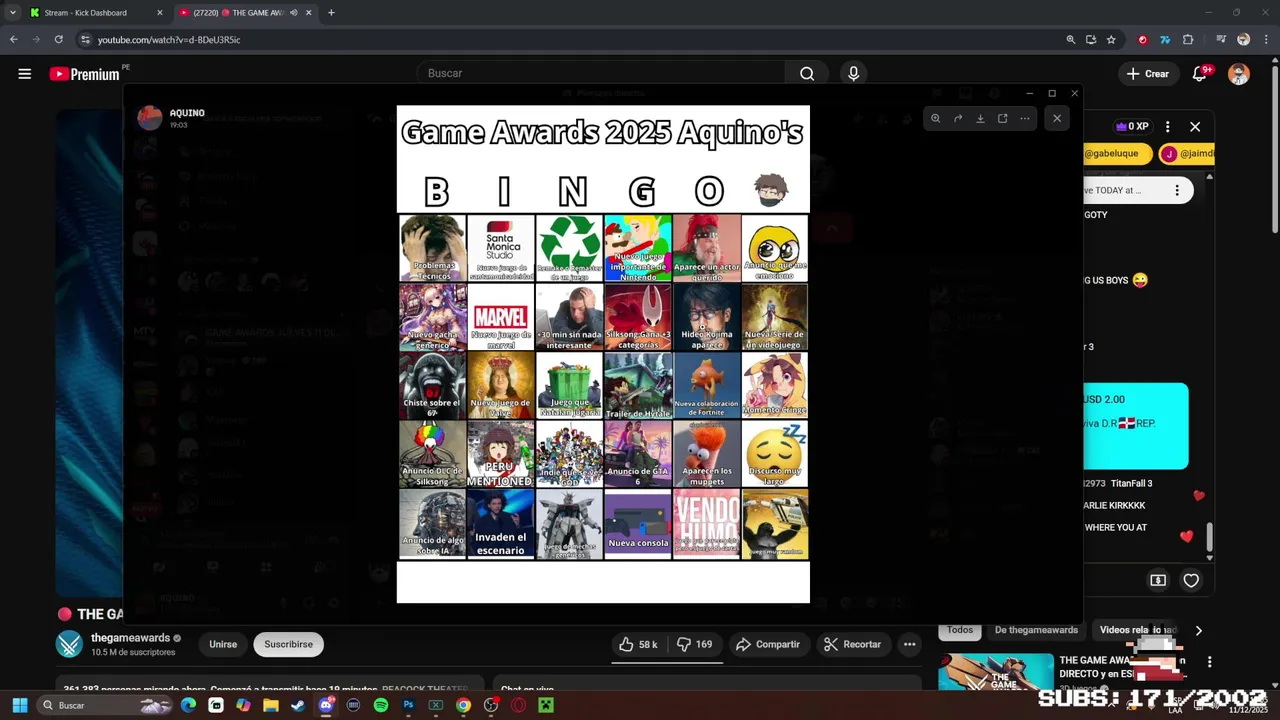Open File Explorer from taskbar

coord(271,705)
